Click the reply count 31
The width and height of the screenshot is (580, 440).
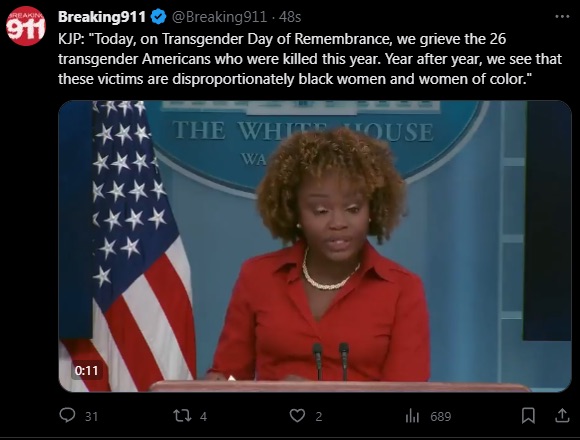[91, 417]
